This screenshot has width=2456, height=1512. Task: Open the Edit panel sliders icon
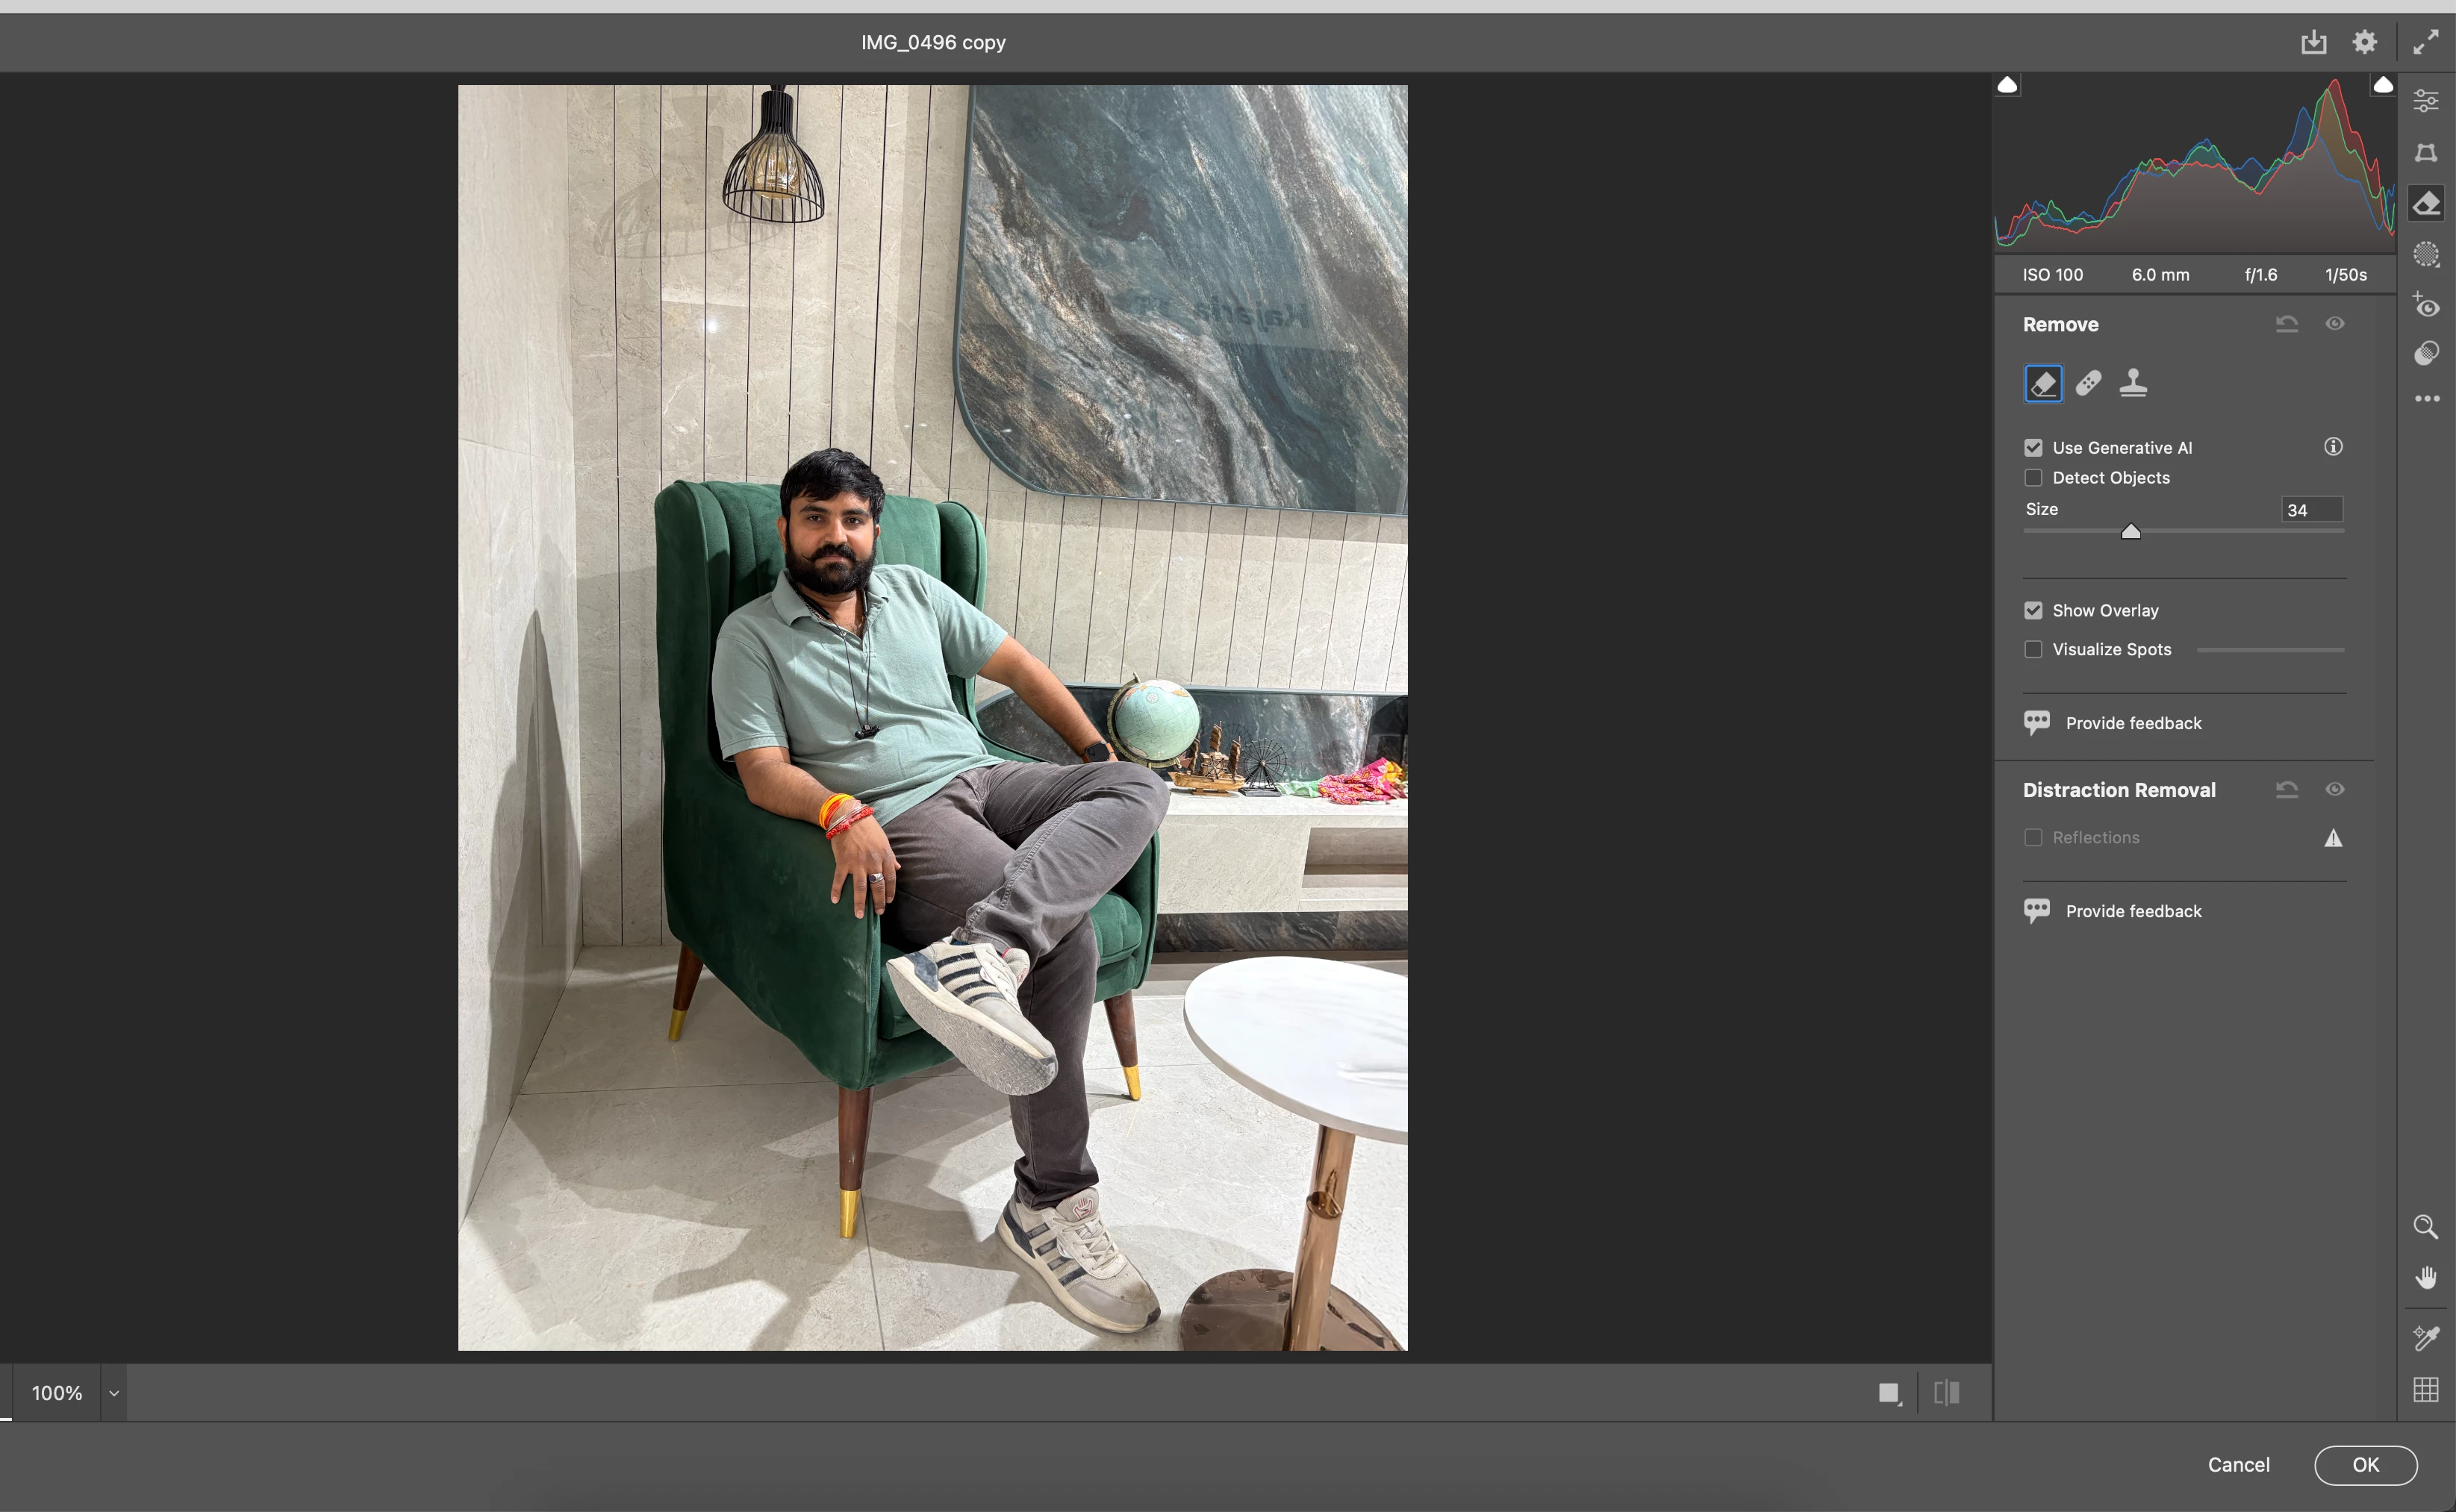[2426, 101]
